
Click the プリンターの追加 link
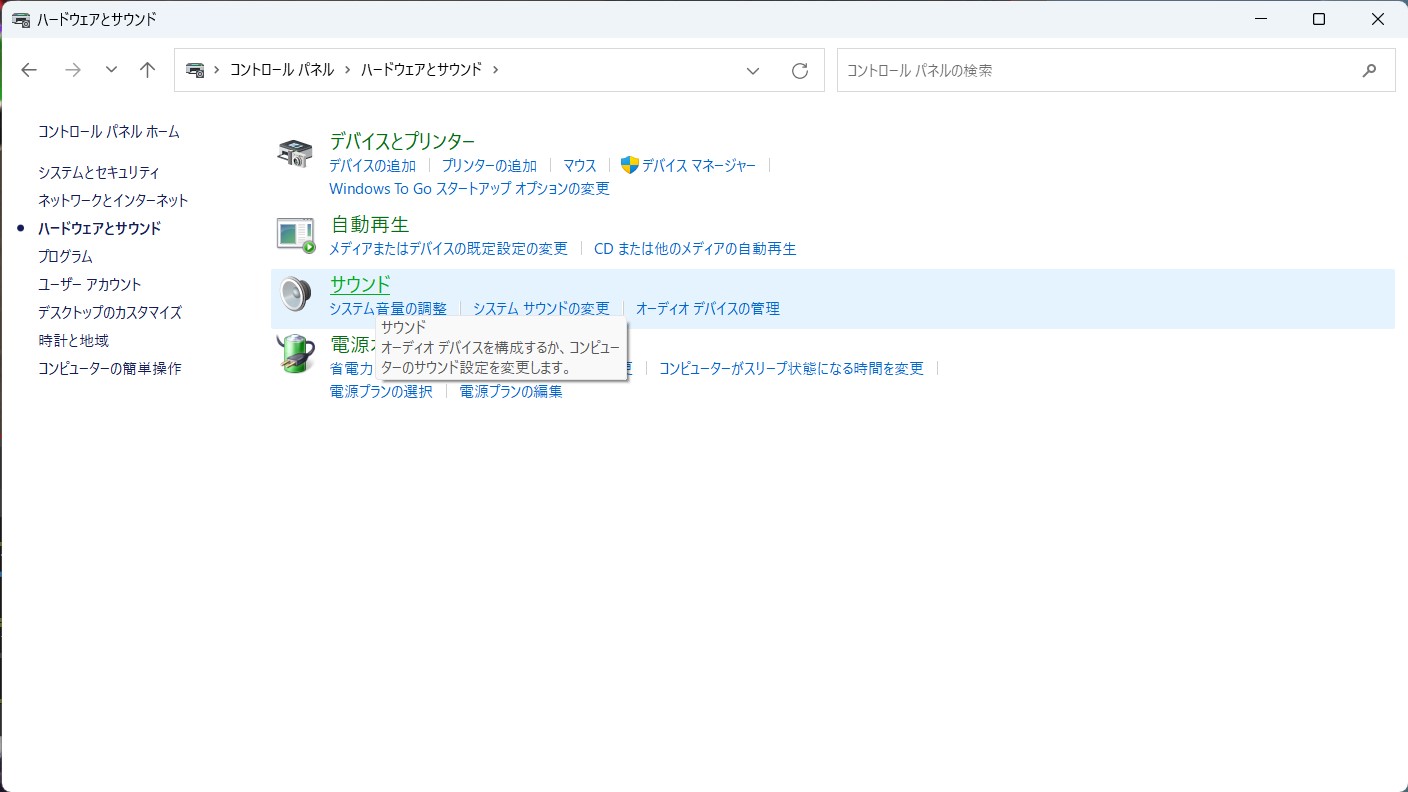489,166
